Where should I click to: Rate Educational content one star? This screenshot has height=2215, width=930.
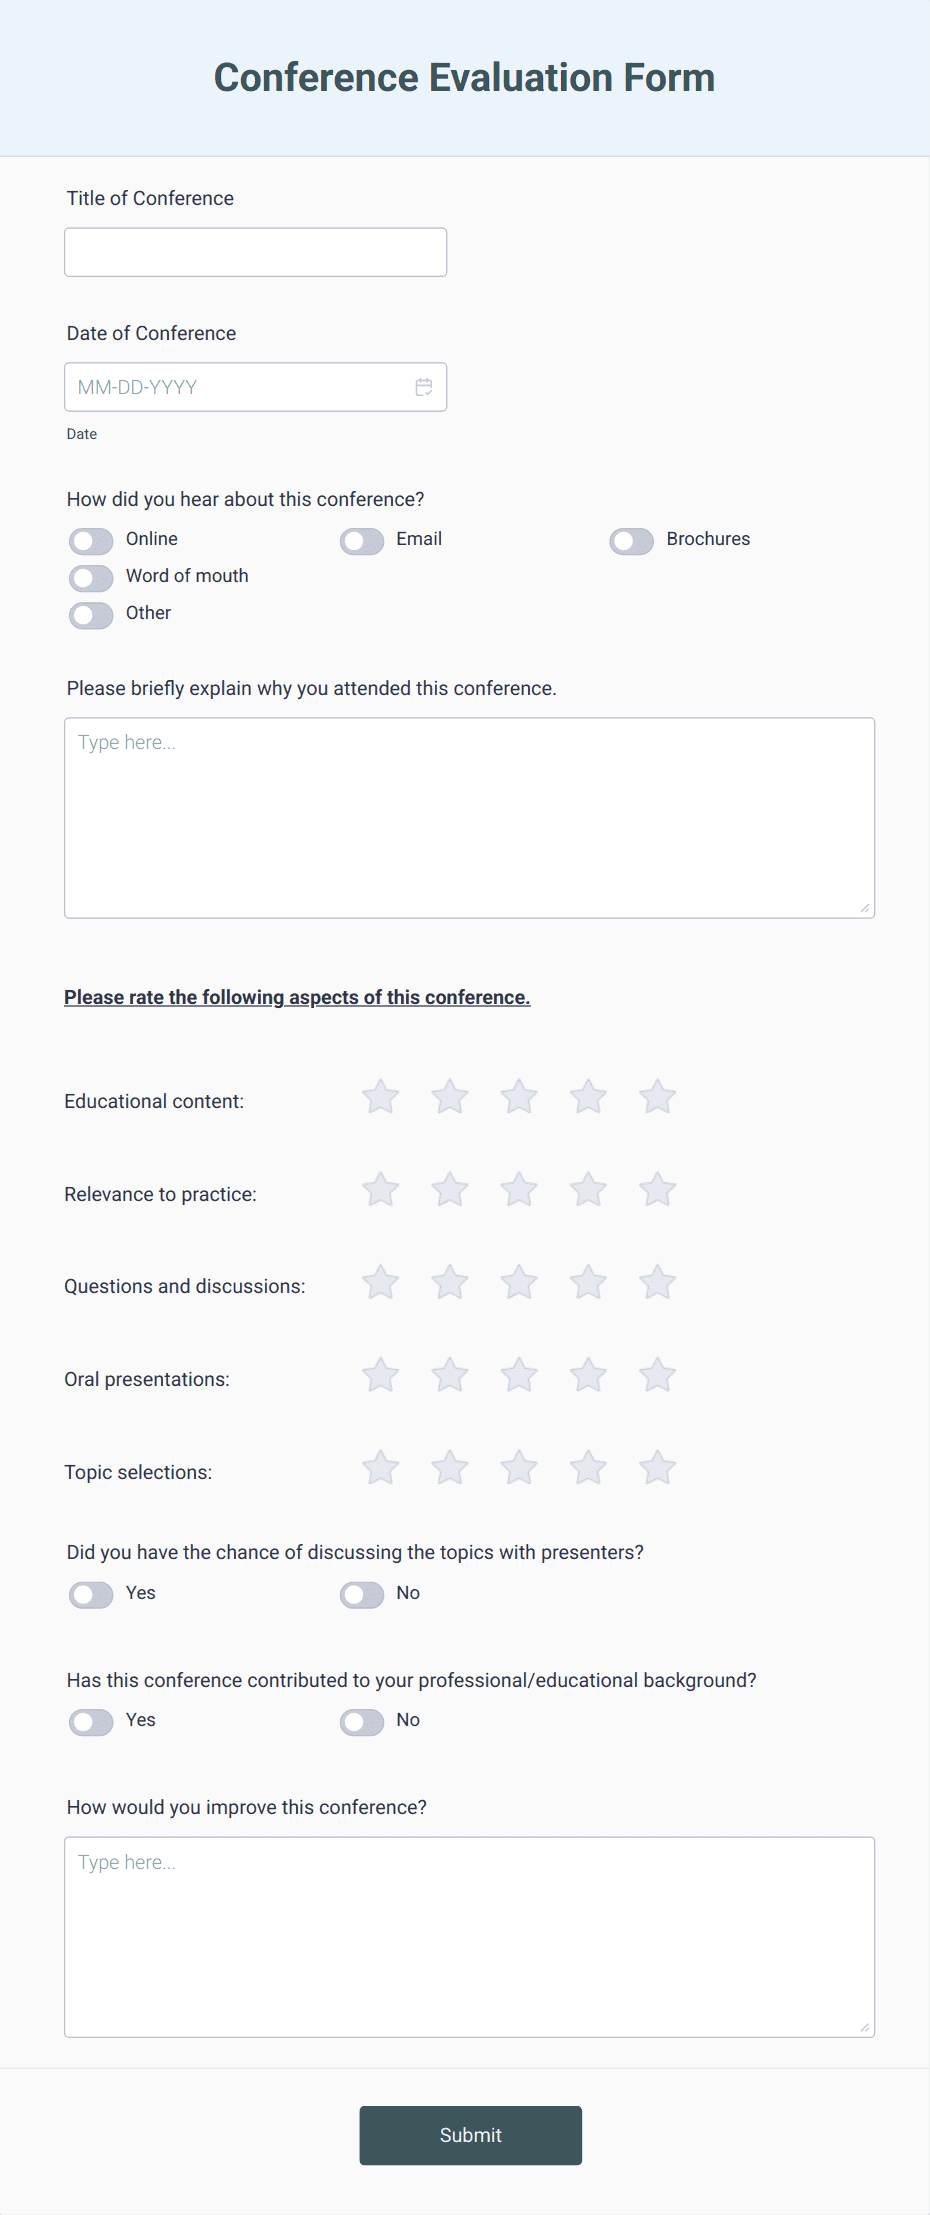379,1096
